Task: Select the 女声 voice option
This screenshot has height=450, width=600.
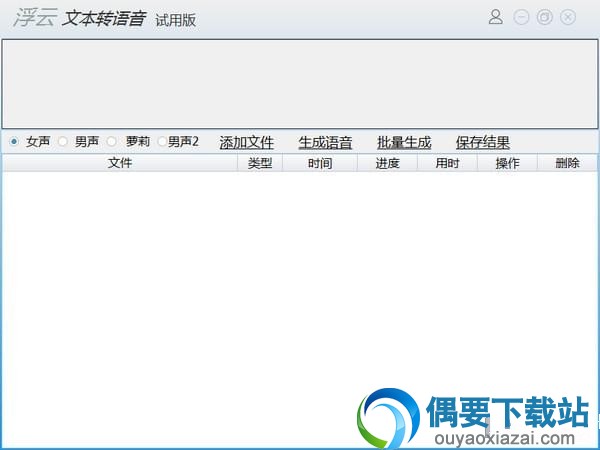Action: 14,142
